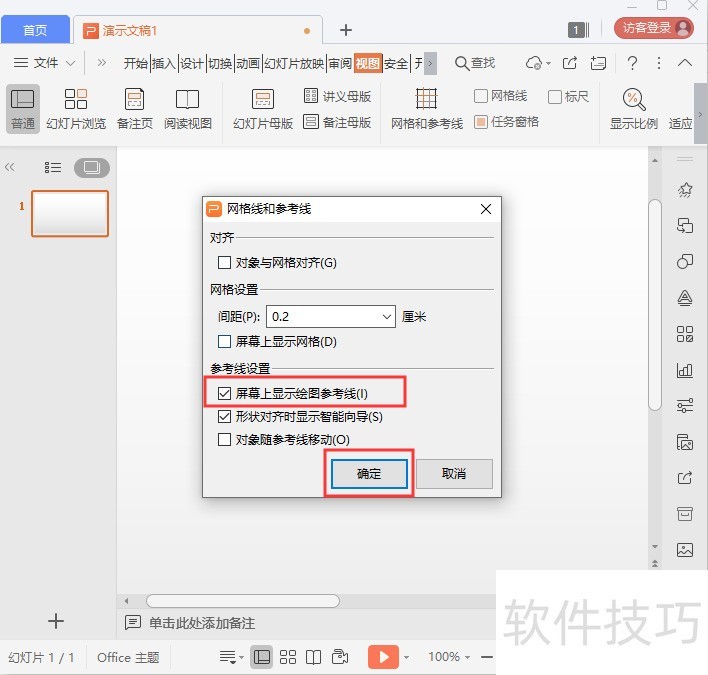Enable the 网格线 checkbox in ribbon
Viewport: 708px width, 675px height.
point(481,96)
